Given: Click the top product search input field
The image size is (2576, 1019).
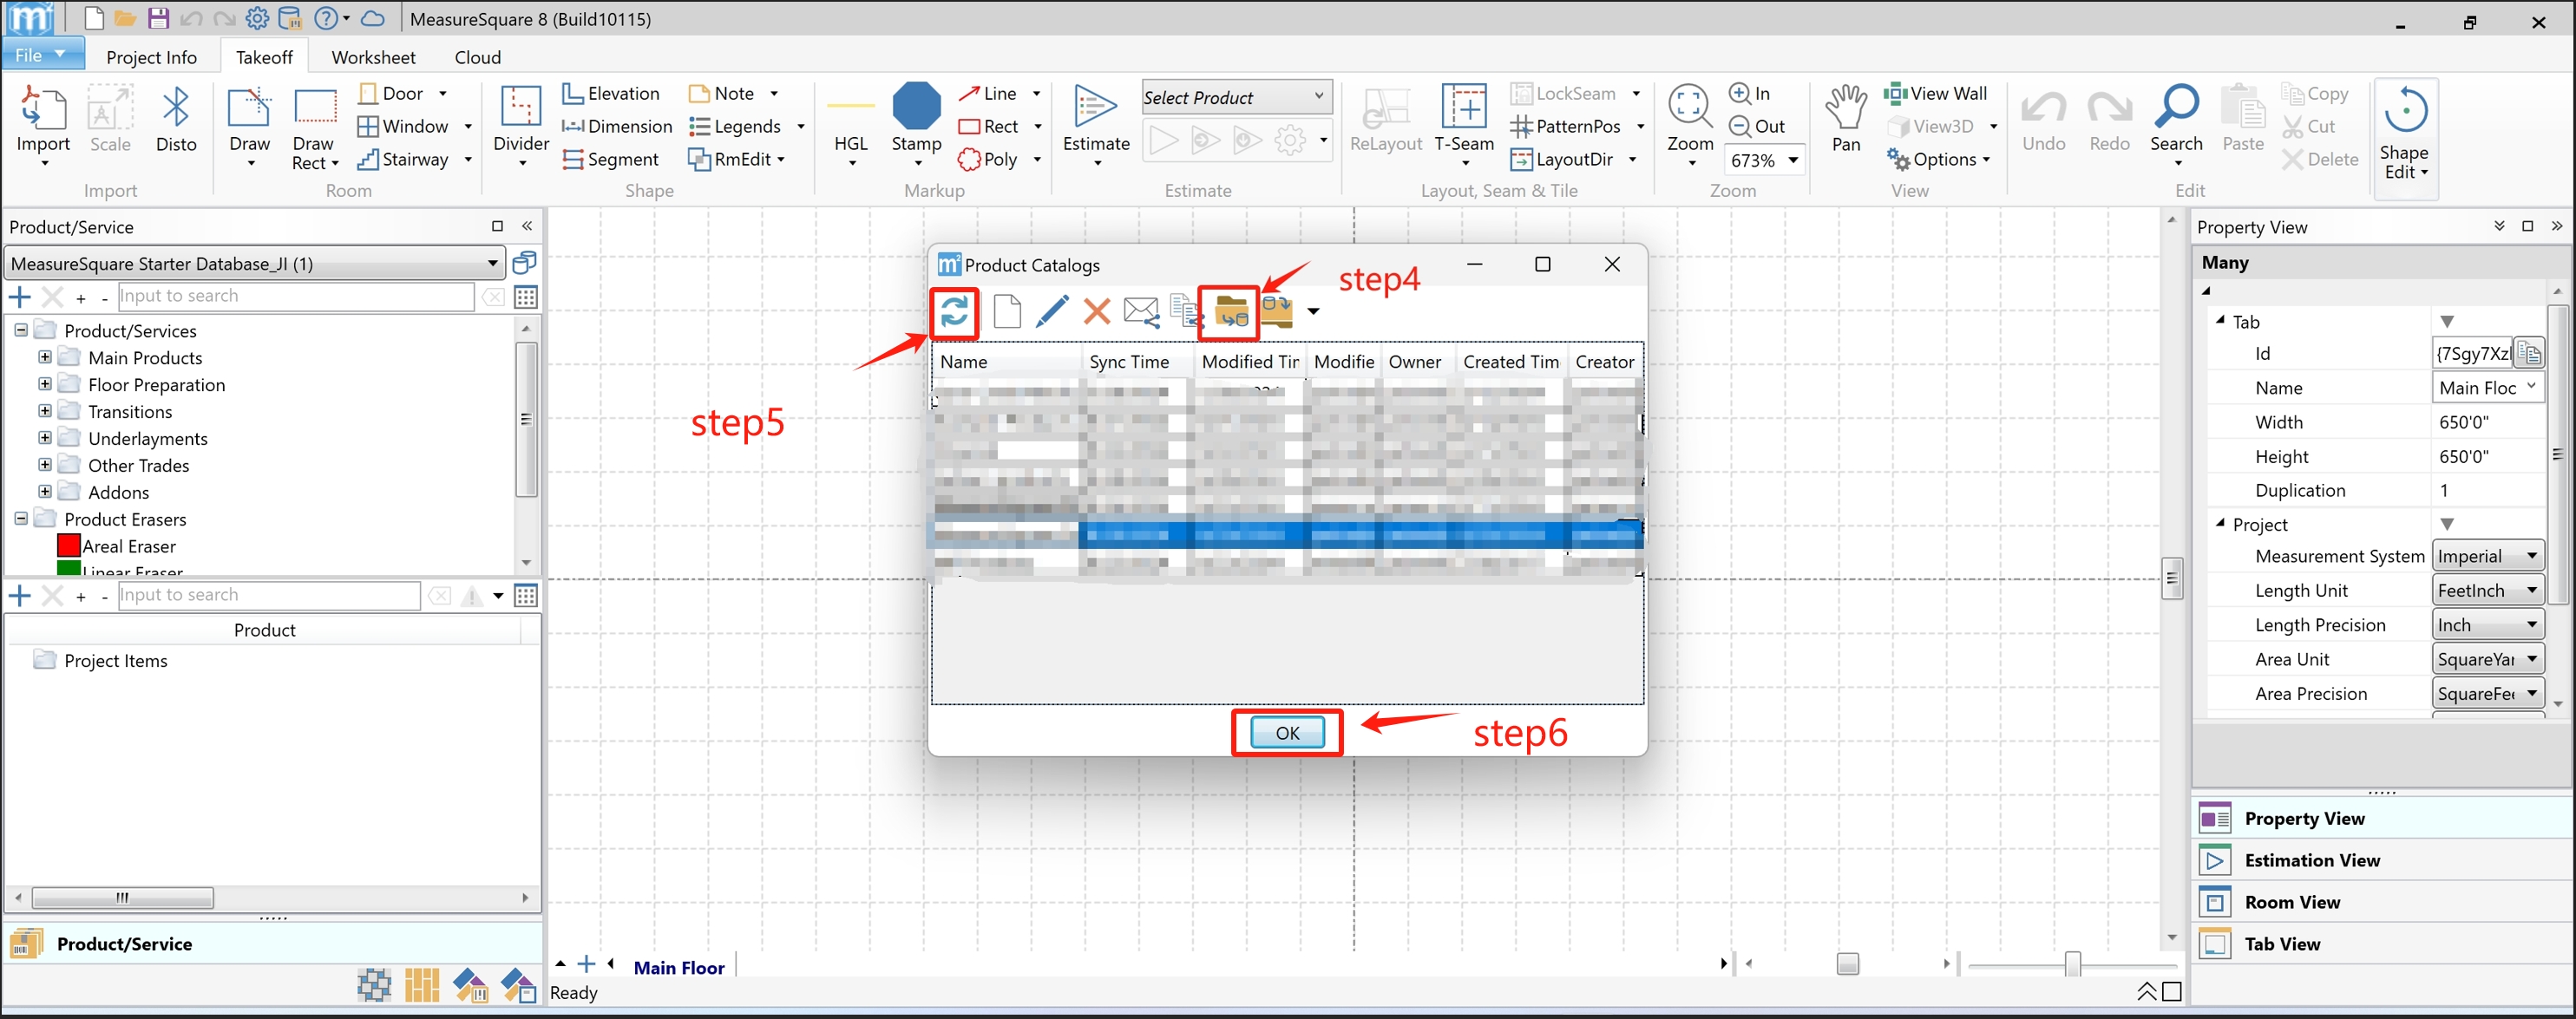Looking at the screenshot, I should 296,296.
